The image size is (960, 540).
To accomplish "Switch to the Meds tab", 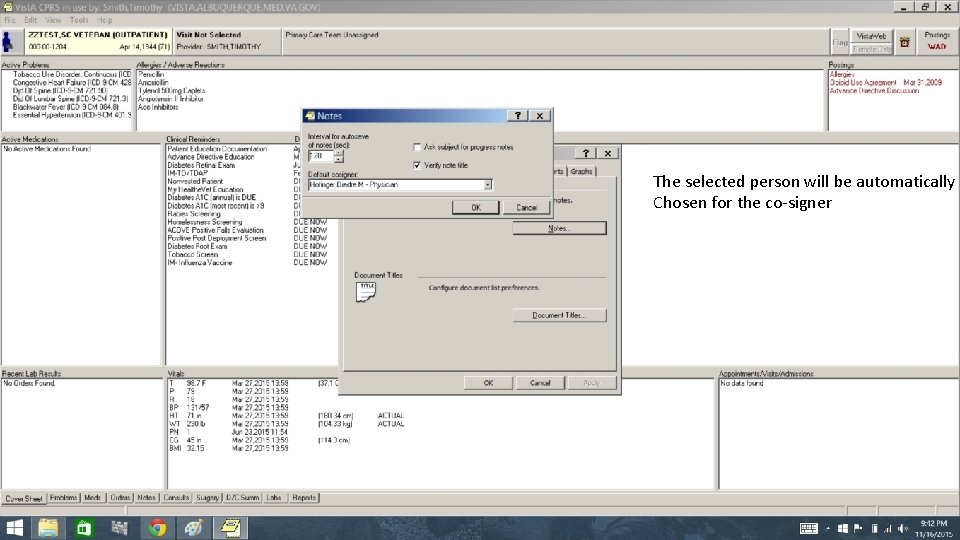I will point(92,498).
